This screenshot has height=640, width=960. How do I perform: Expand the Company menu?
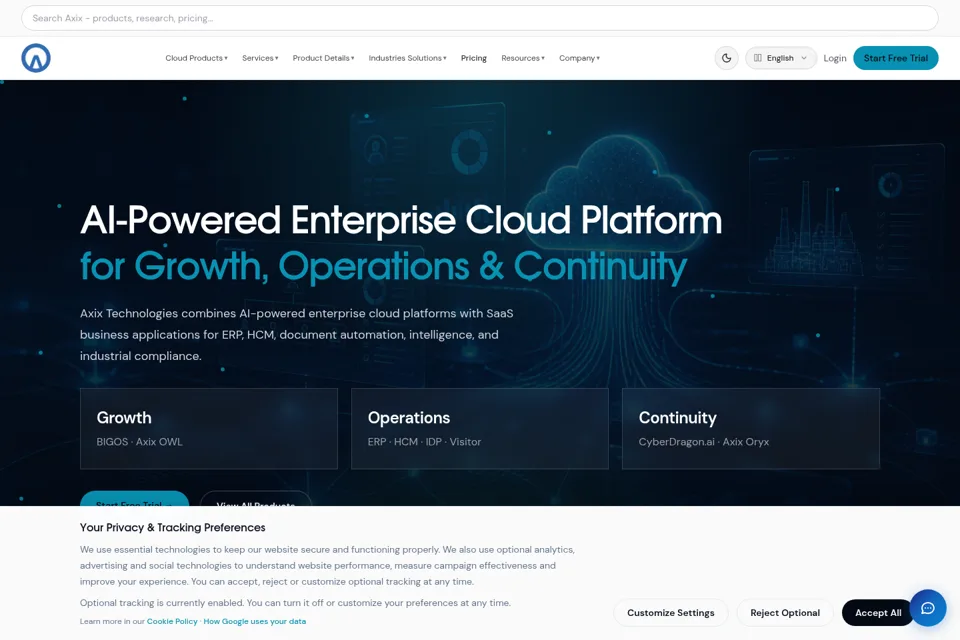click(x=579, y=58)
